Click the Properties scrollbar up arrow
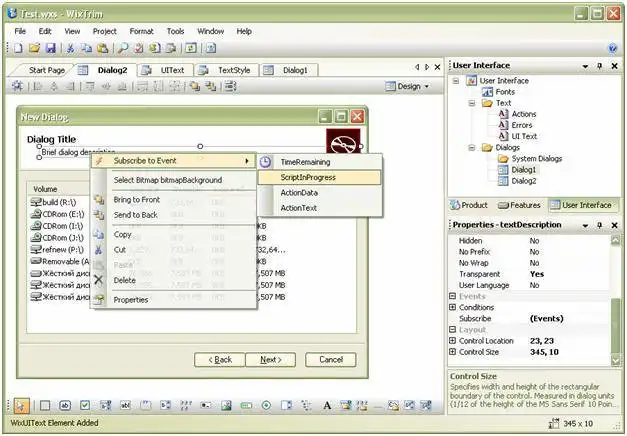Screen dimensions: 627x436 click(x=616, y=240)
